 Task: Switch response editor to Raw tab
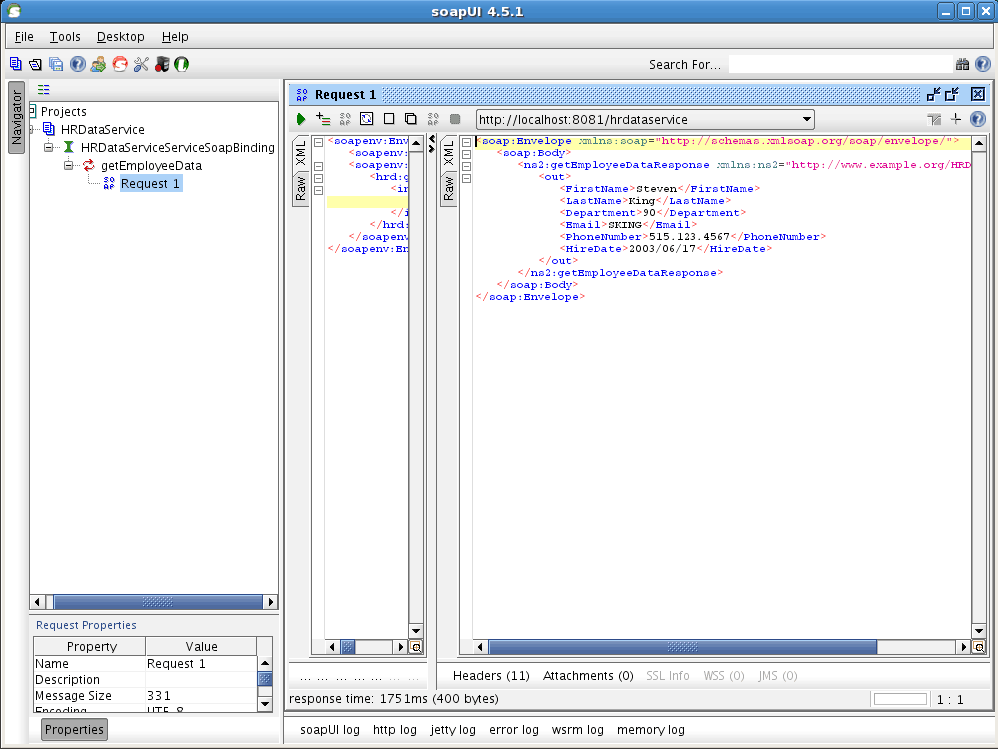pos(449,188)
